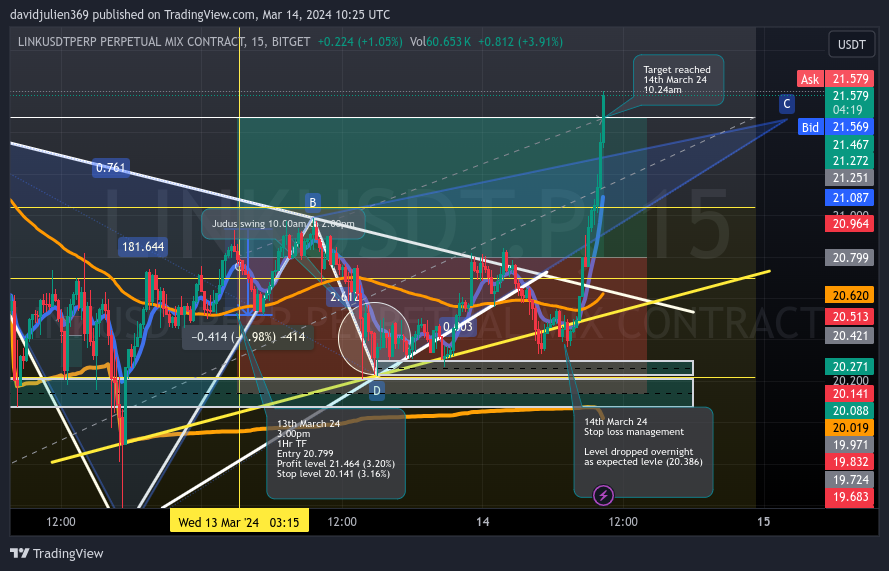Screen dimensions: 889x571
Task: Click the blue Bid label
Action: tap(810, 127)
